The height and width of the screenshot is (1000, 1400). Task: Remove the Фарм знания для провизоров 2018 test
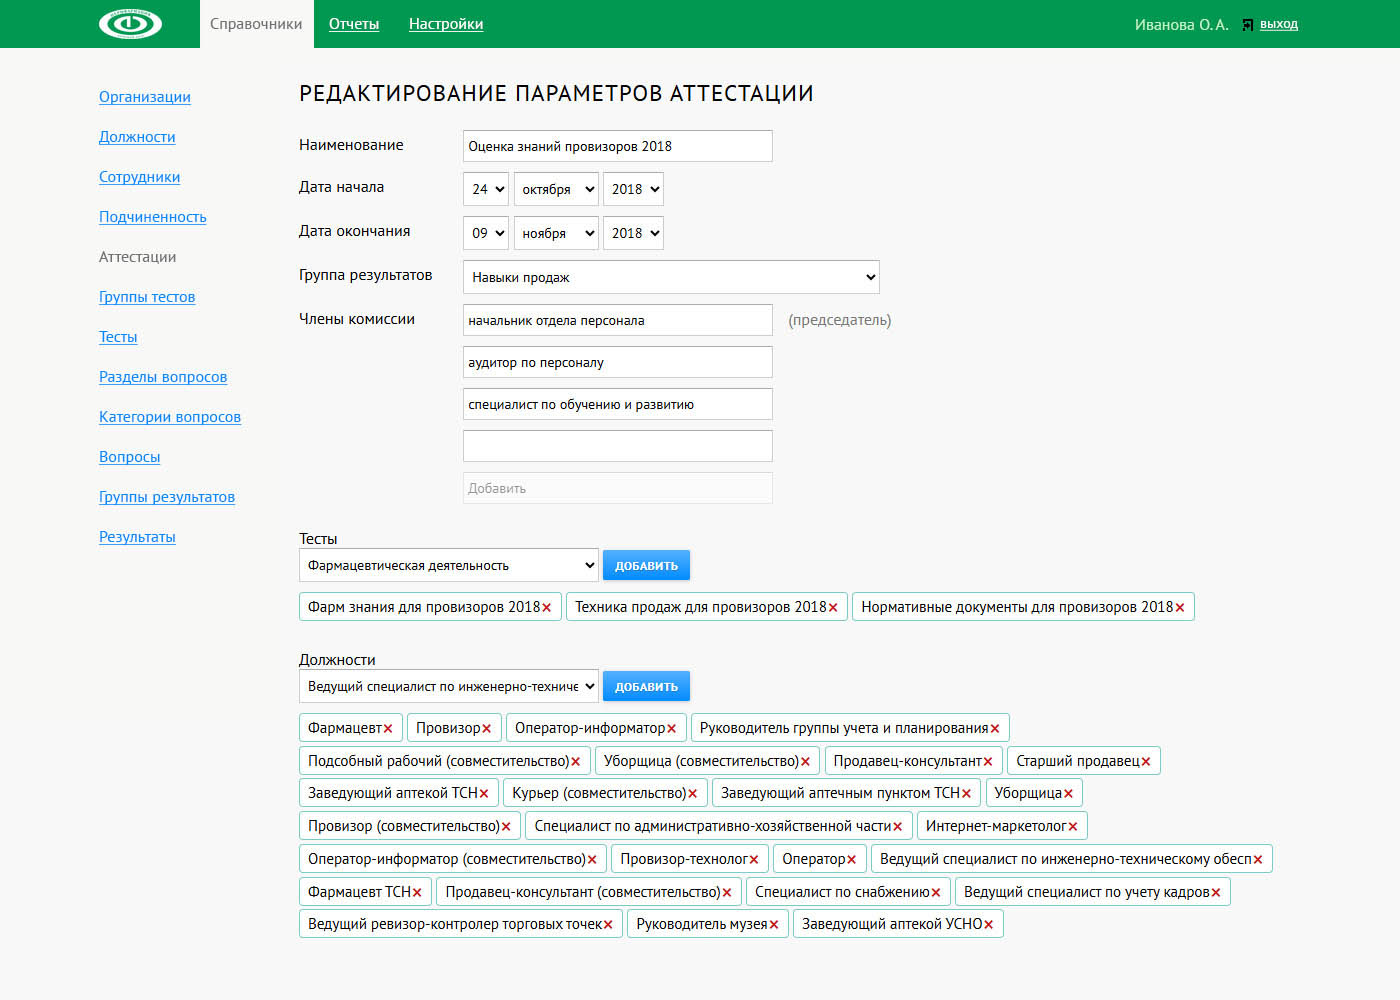pos(547,608)
